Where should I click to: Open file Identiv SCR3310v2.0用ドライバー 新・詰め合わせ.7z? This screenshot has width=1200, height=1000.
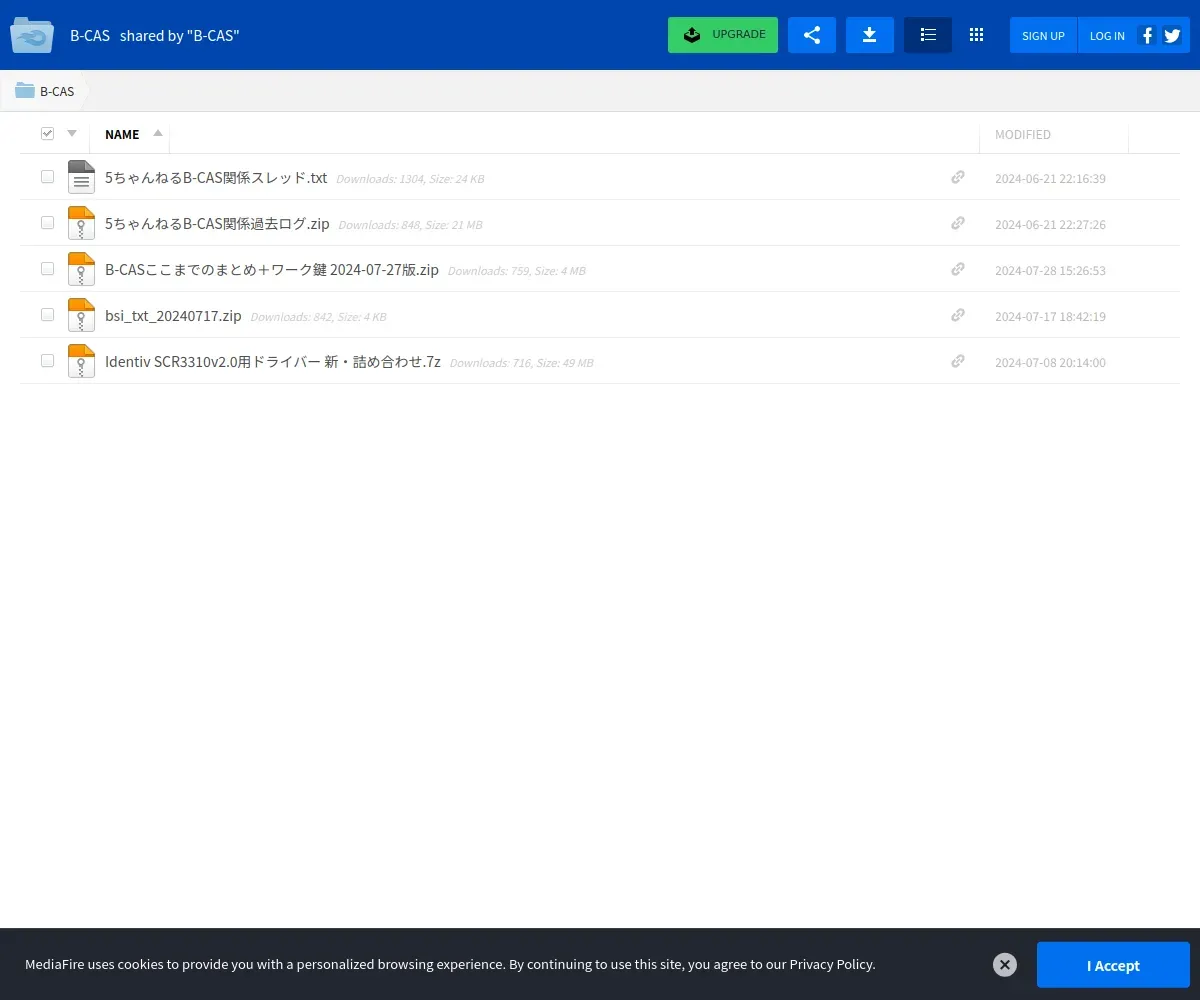273,362
